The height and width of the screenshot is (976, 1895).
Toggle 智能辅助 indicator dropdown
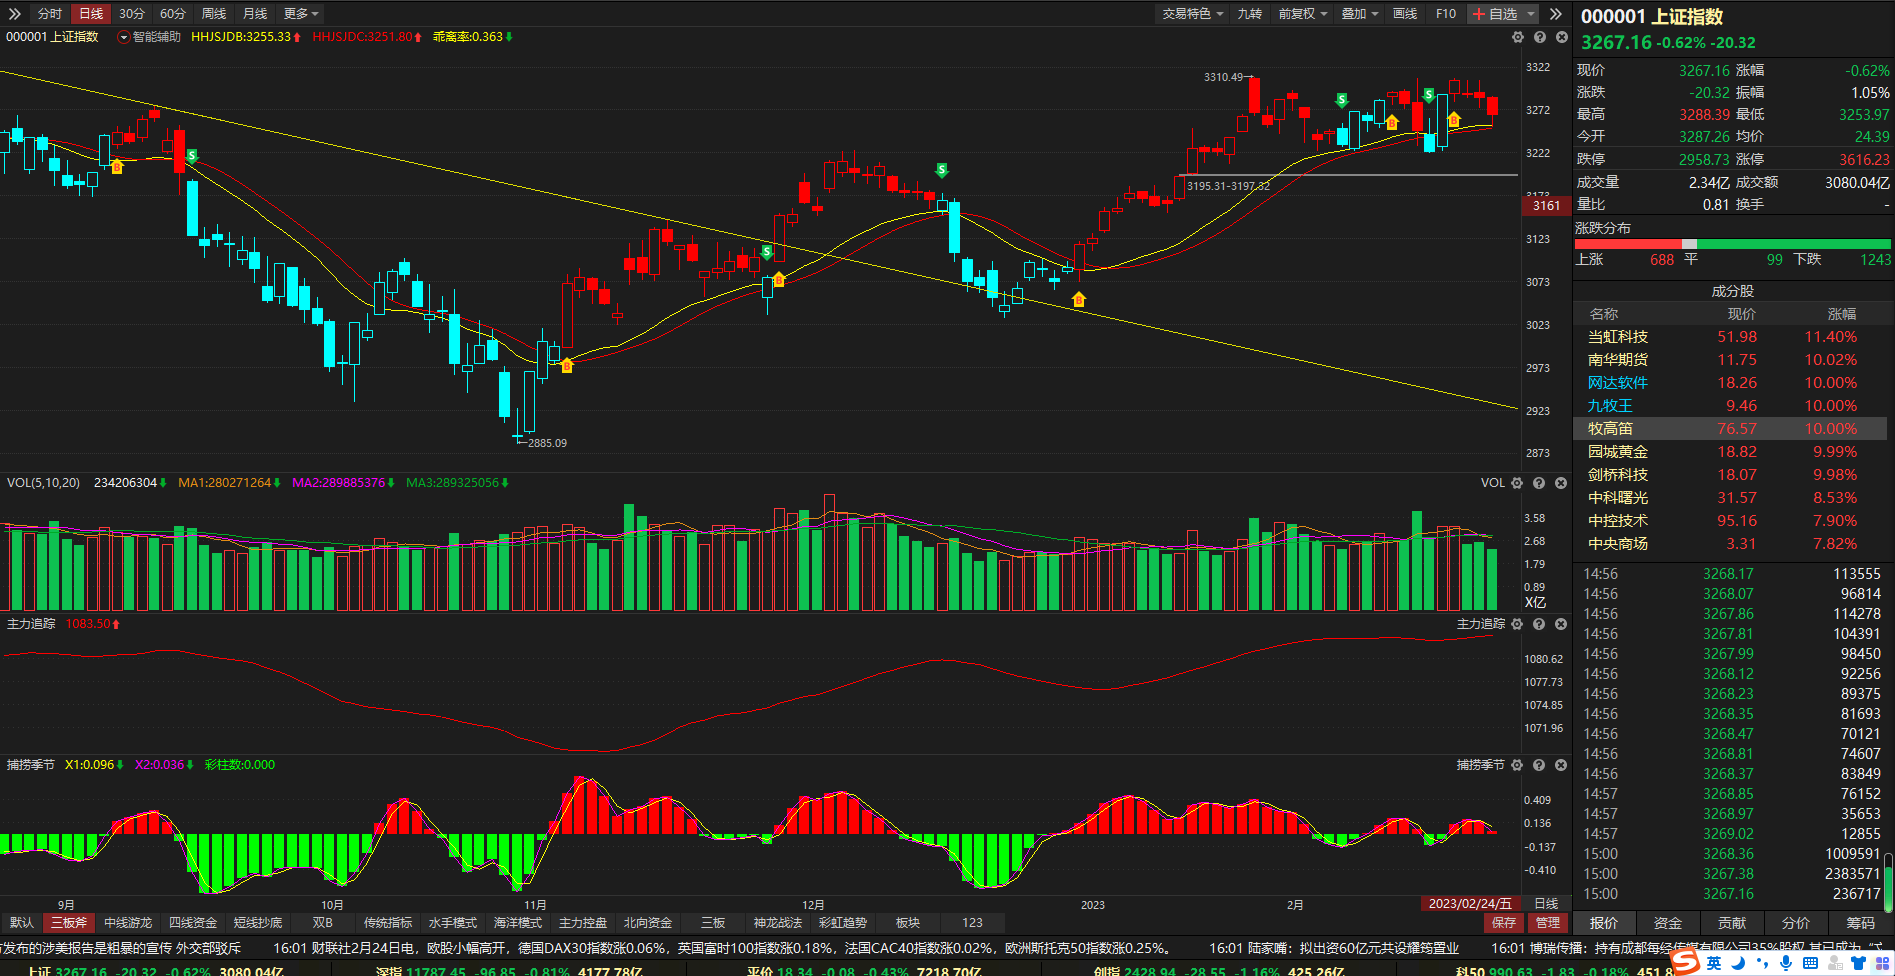click(x=124, y=37)
